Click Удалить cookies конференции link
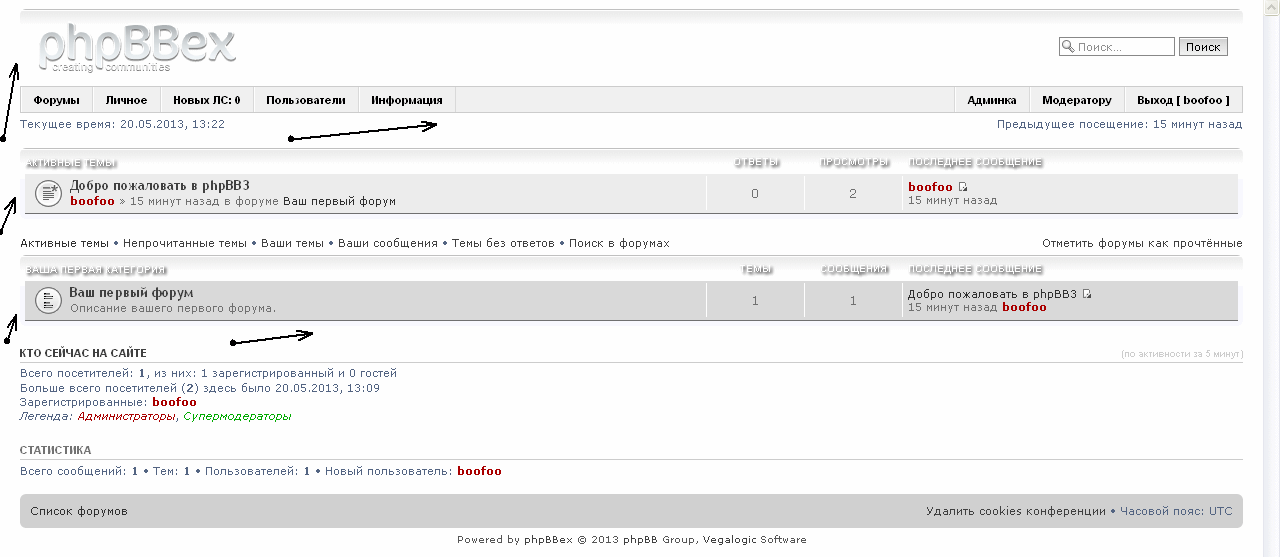 [1015, 511]
